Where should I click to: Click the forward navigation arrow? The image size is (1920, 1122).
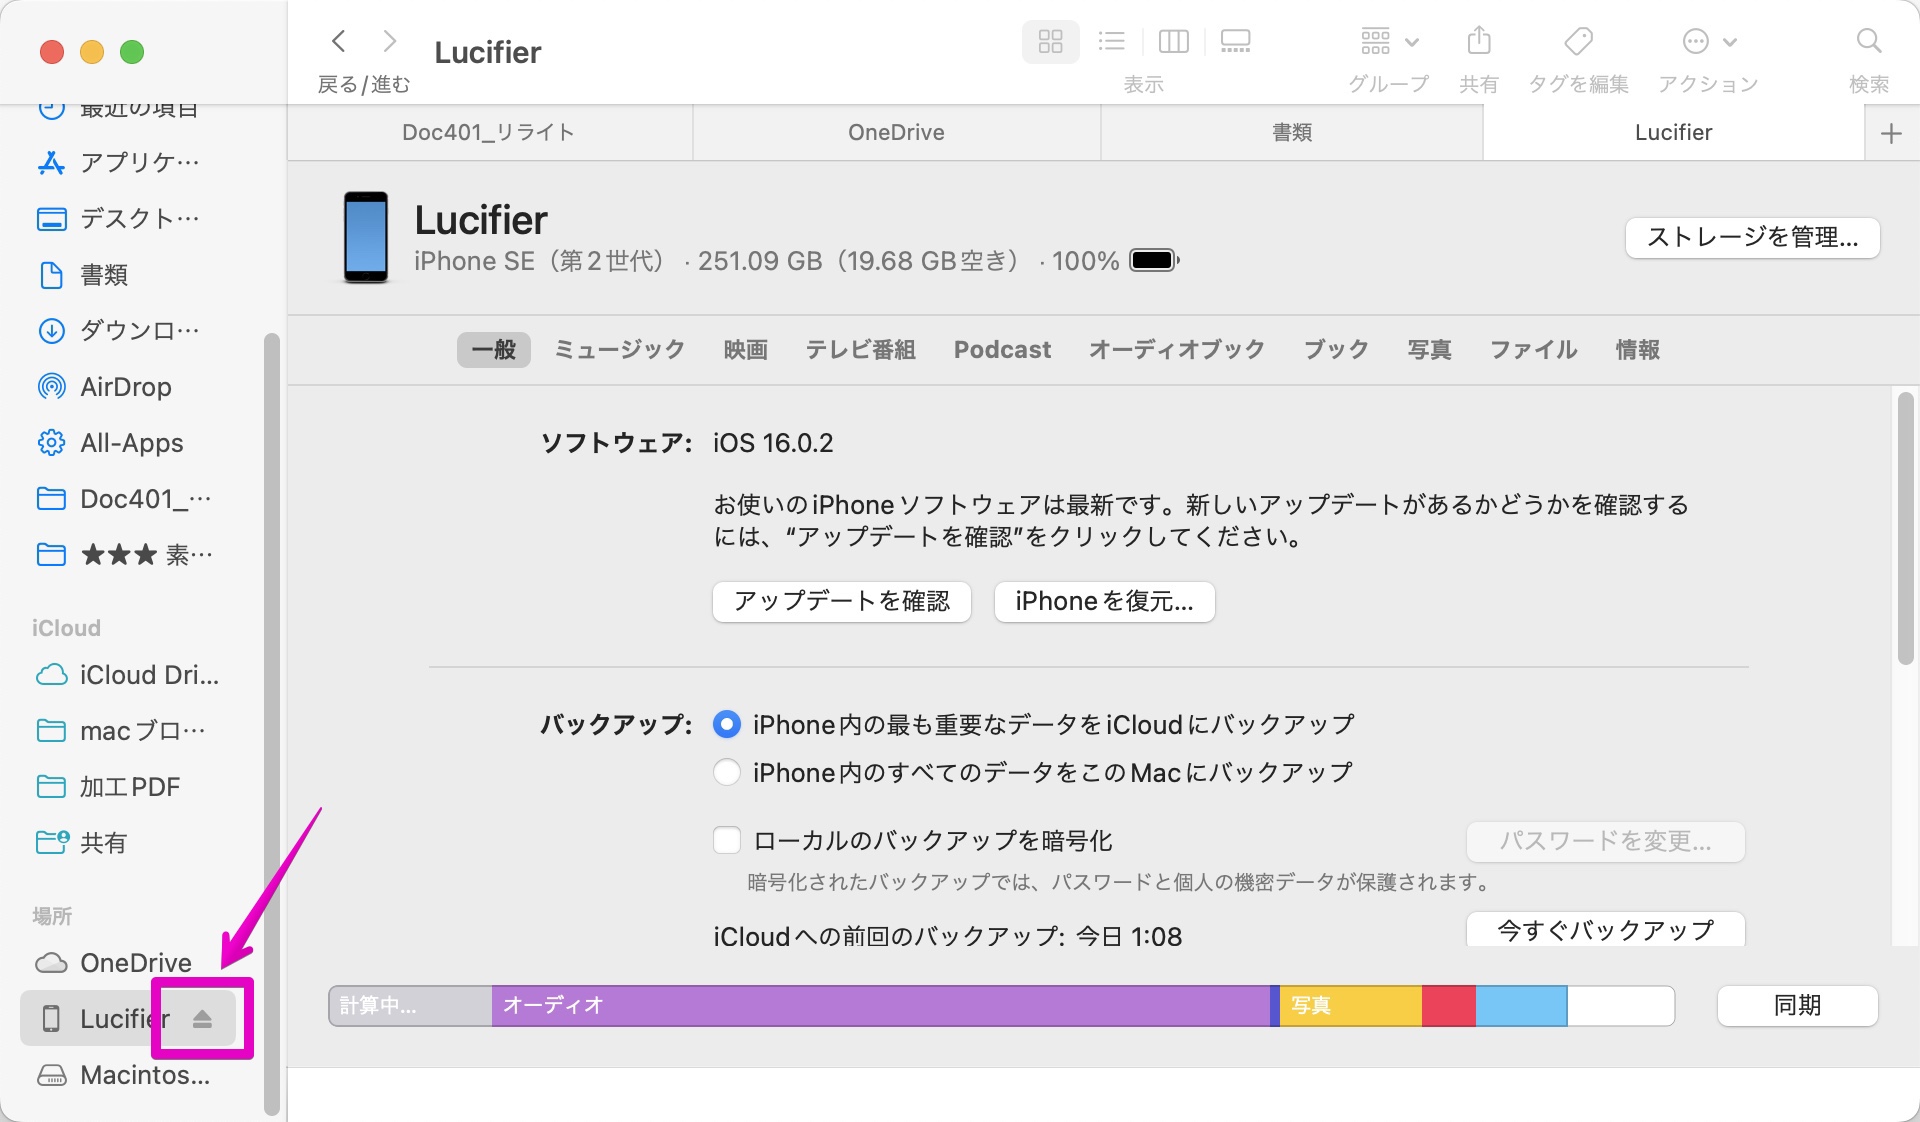click(x=390, y=41)
